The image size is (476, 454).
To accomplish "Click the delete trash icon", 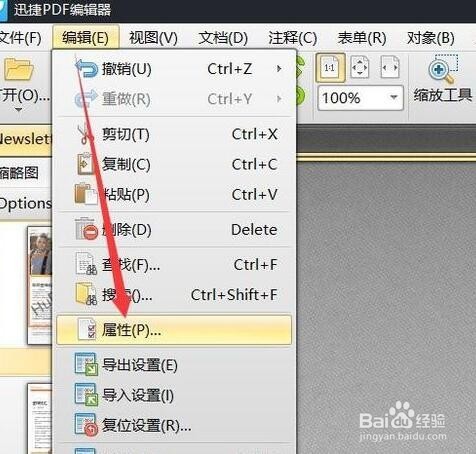I will (86, 229).
